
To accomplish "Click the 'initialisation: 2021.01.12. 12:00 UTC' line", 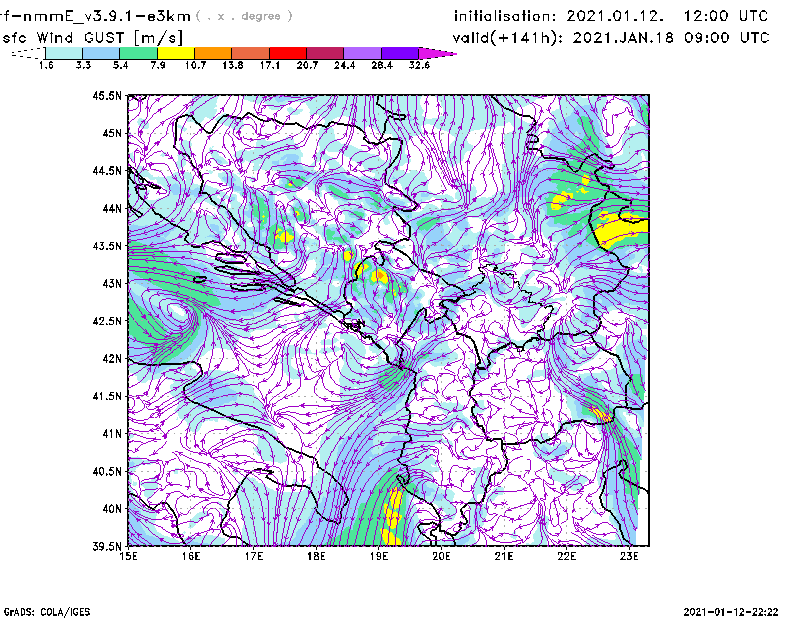I will pyautogui.click(x=611, y=16).
